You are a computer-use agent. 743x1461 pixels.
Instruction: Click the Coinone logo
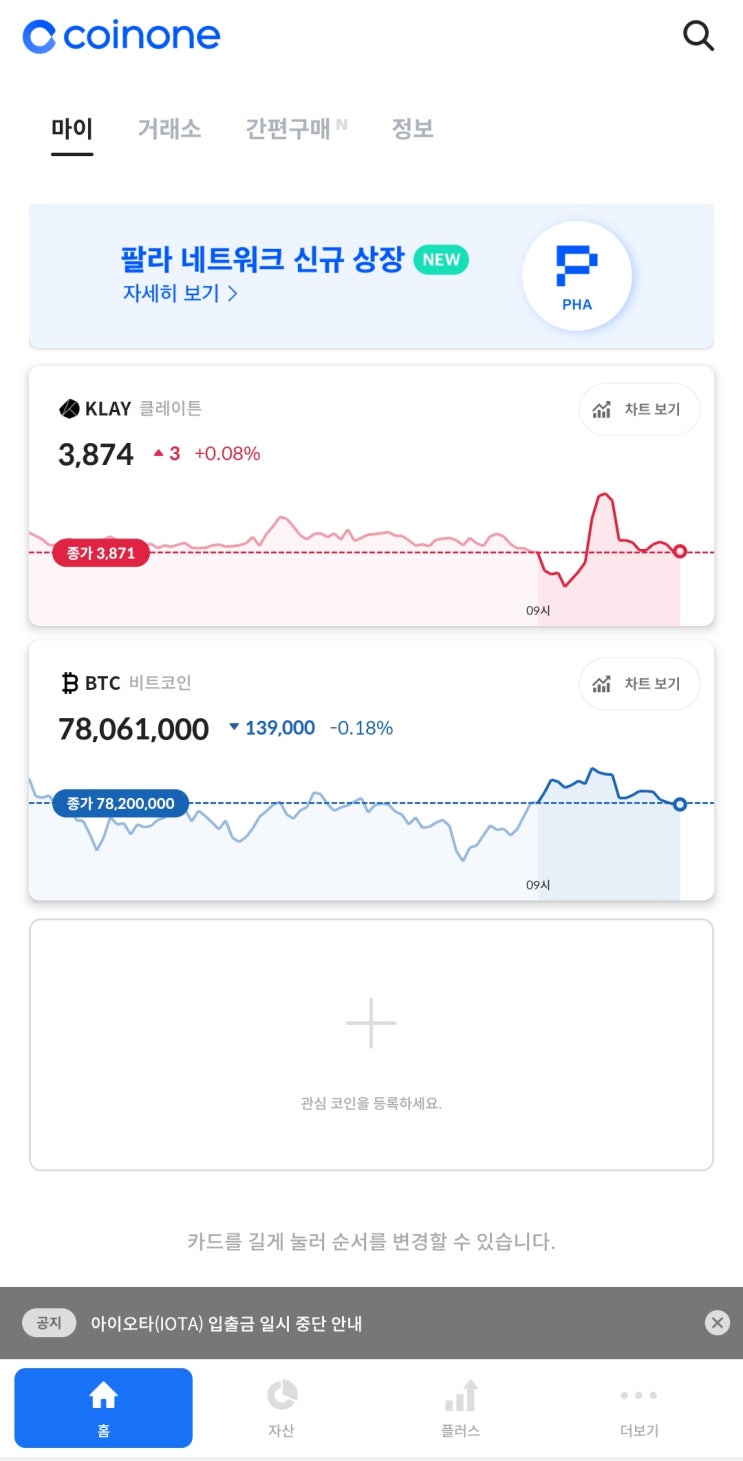click(121, 37)
